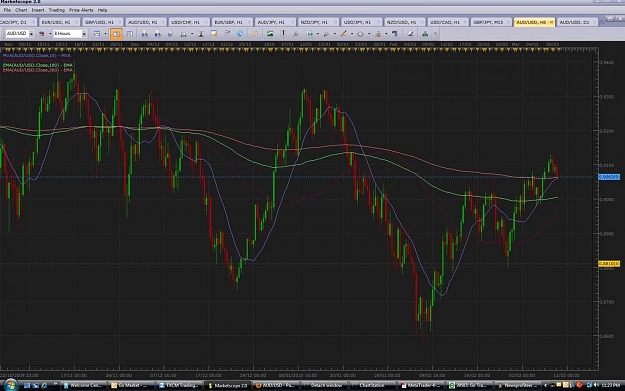
Task: Expand arrow beside the flag icon
Action: click(x=50, y=34)
